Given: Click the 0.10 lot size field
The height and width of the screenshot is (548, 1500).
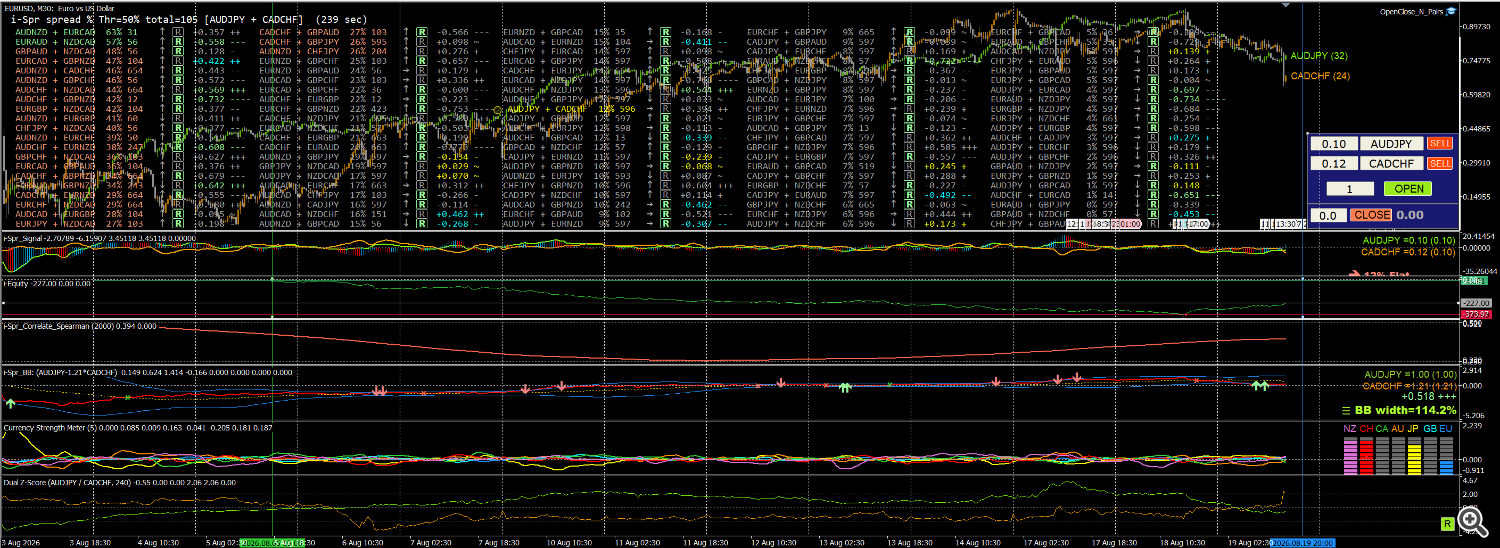Looking at the screenshot, I should pyautogui.click(x=1333, y=144).
